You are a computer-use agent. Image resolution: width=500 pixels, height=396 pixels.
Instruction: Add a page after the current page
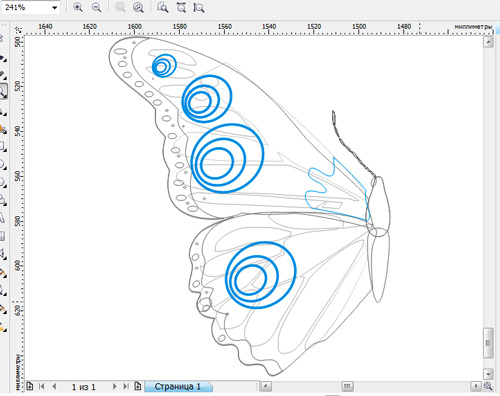(x=137, y=386)
